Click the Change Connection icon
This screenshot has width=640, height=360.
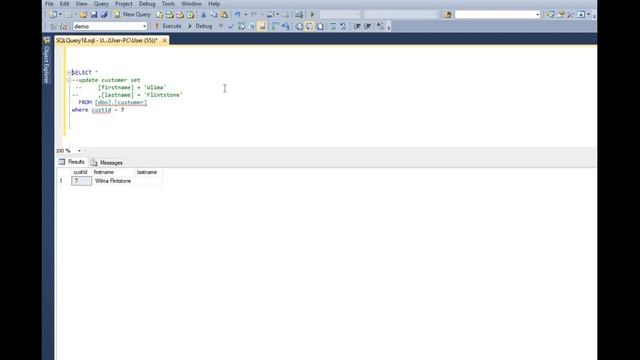pos(63,26)
